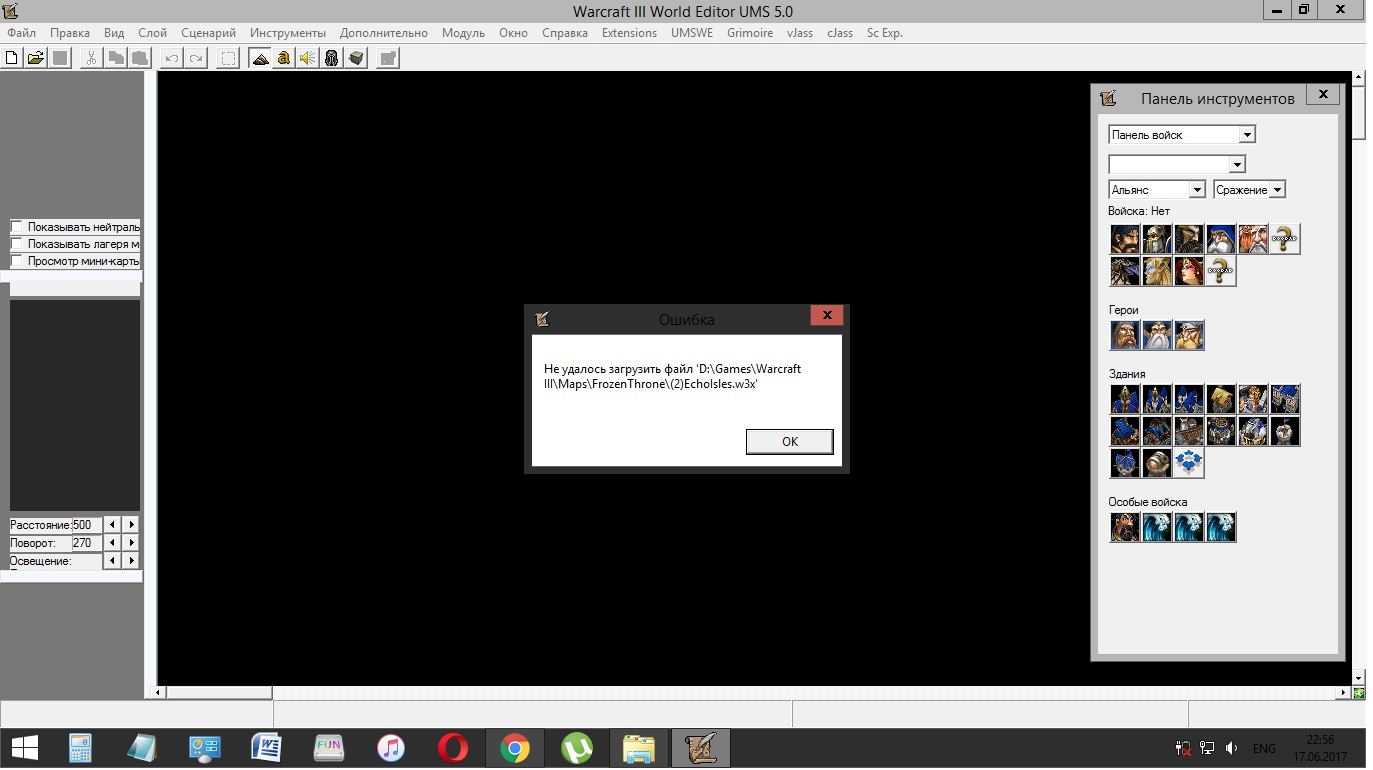Viewport: 1373px width, 770px height.
Task: Open the vJass menu
Action: [x=800, y=33]
